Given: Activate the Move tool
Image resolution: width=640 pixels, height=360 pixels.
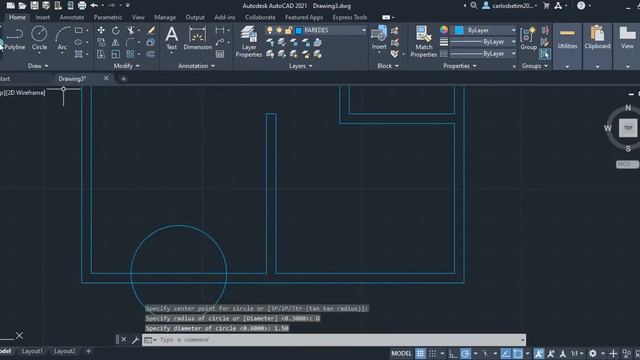Looking at the screenshot, I should pos(101,30).
